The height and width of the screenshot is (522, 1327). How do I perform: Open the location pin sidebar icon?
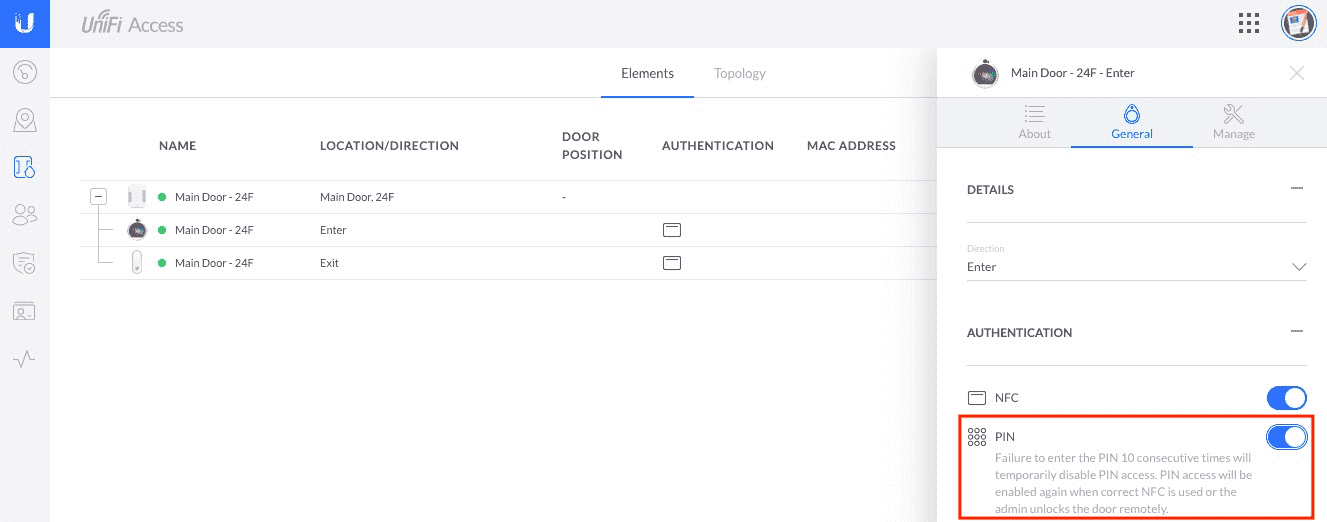coord(25,120)
